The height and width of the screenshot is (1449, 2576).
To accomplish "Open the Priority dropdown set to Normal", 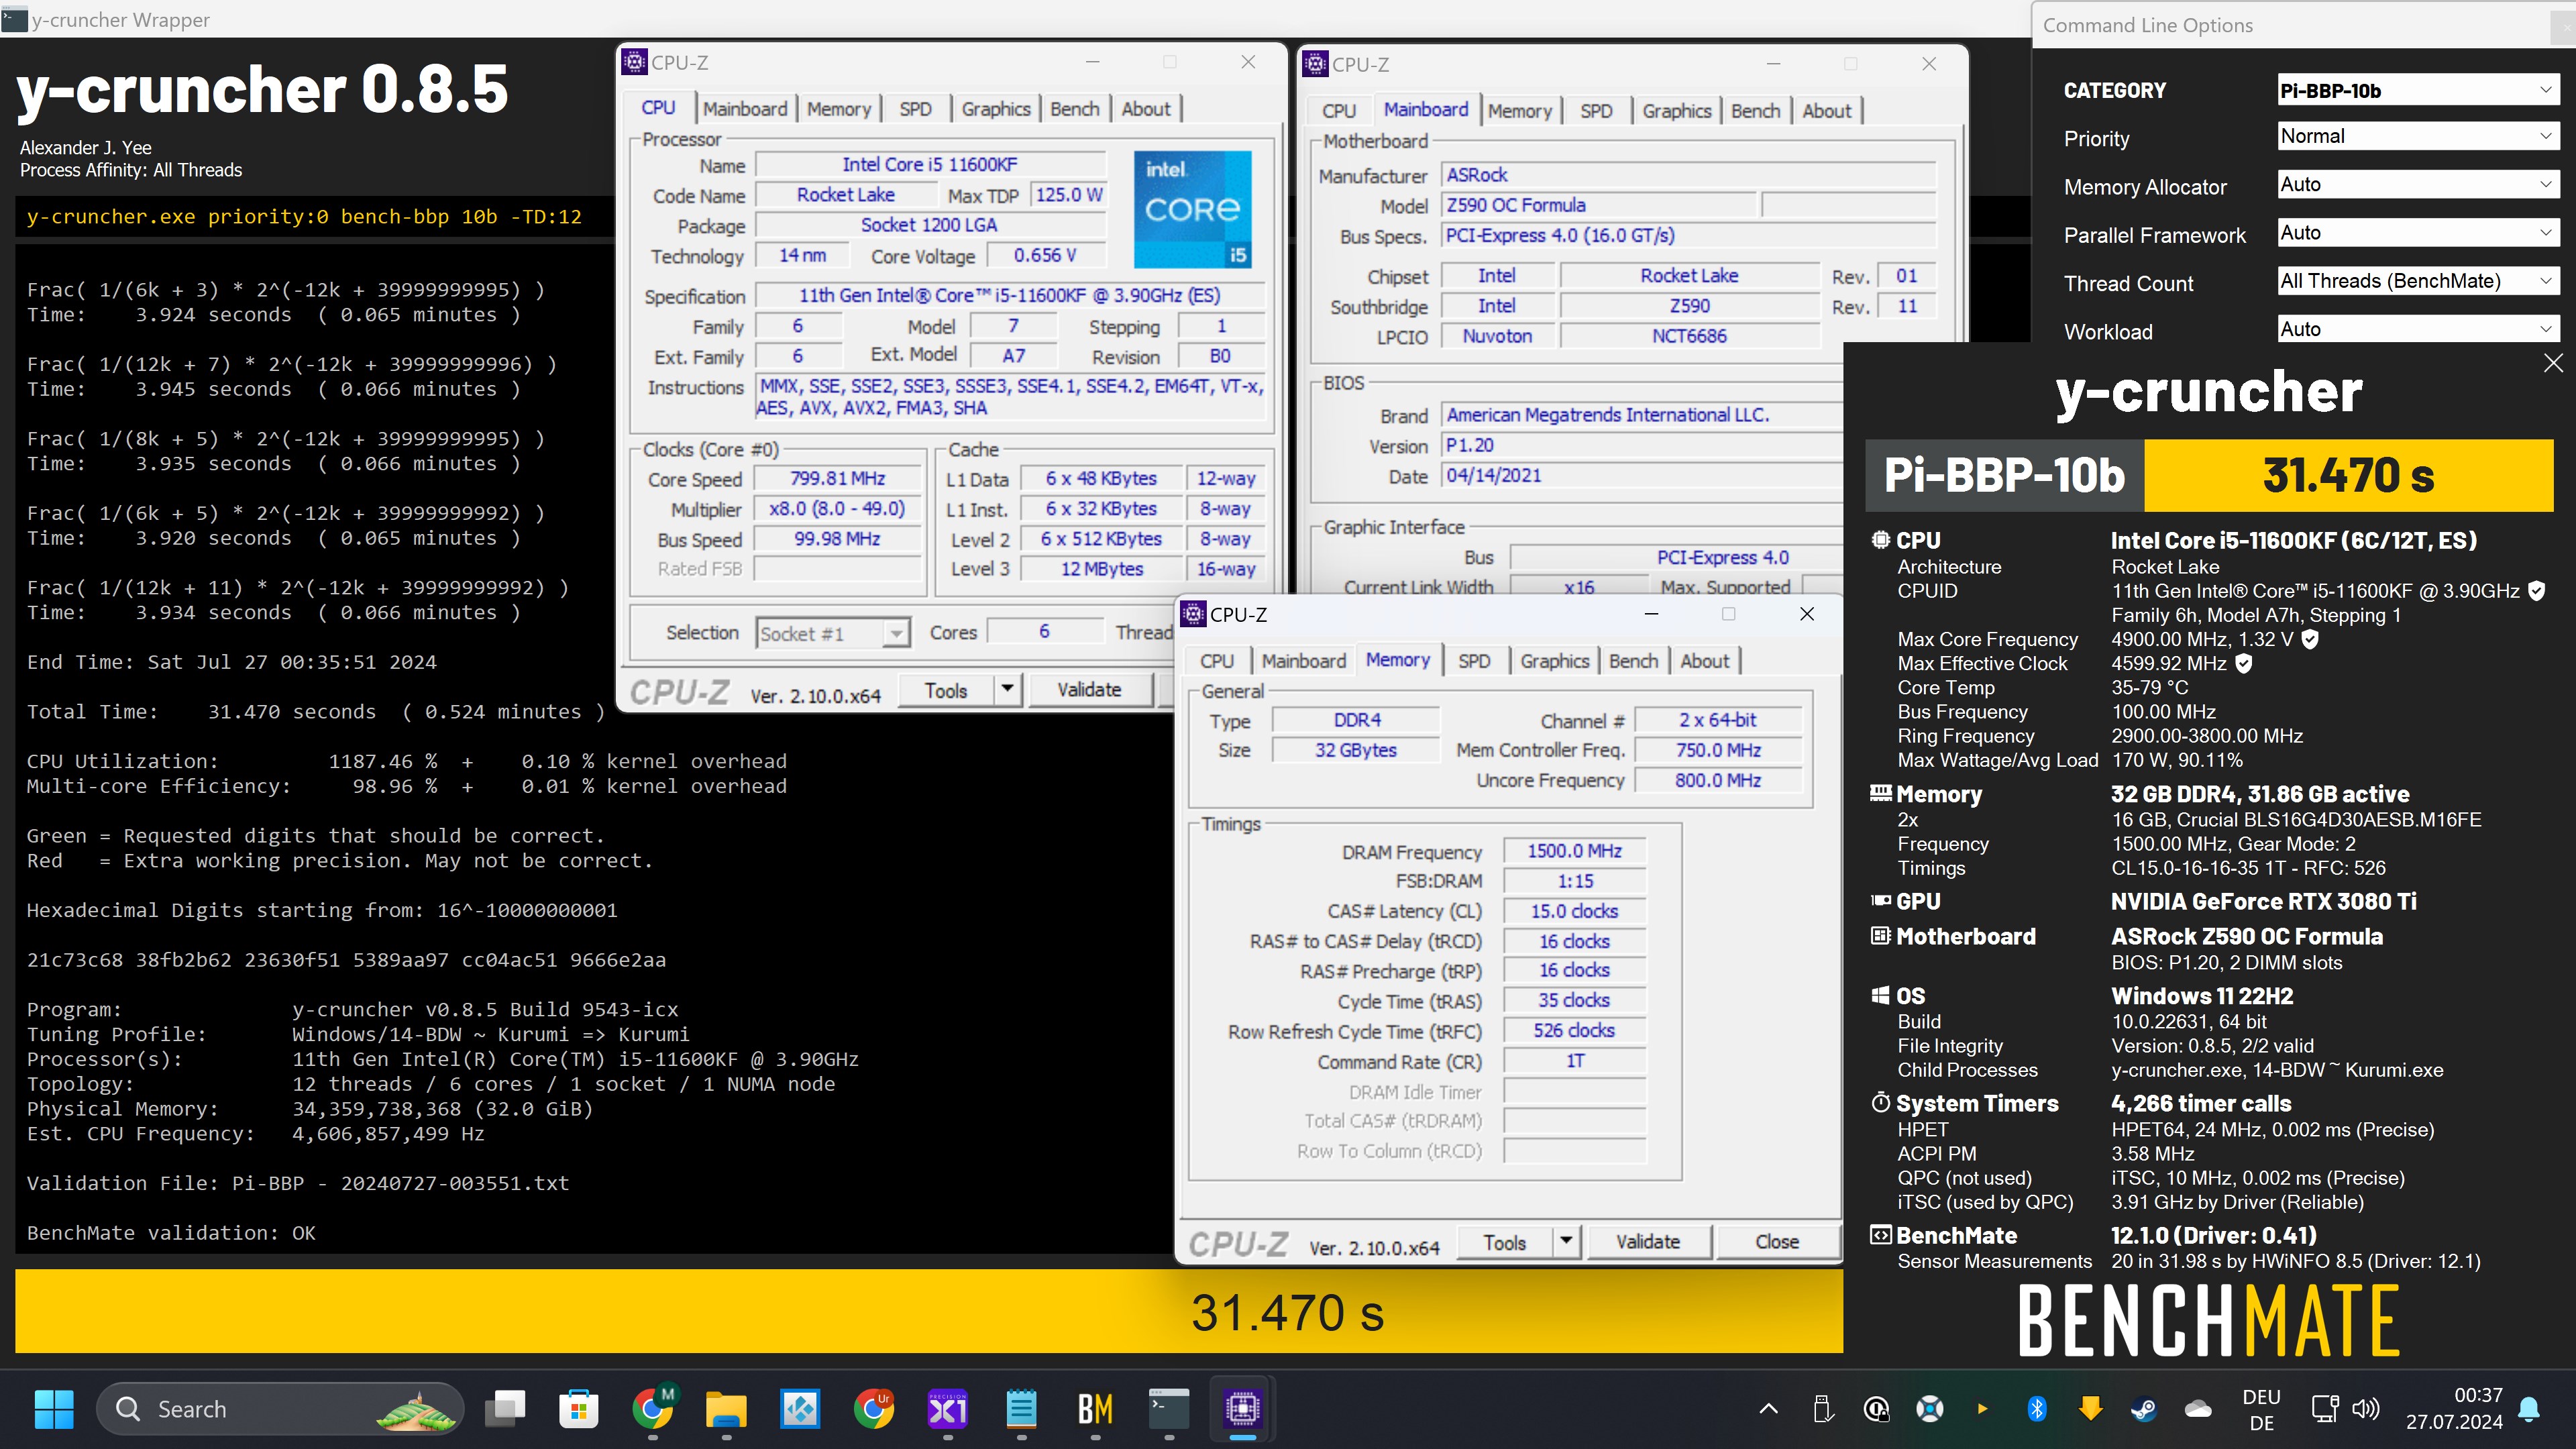I will pos(2417,136).
